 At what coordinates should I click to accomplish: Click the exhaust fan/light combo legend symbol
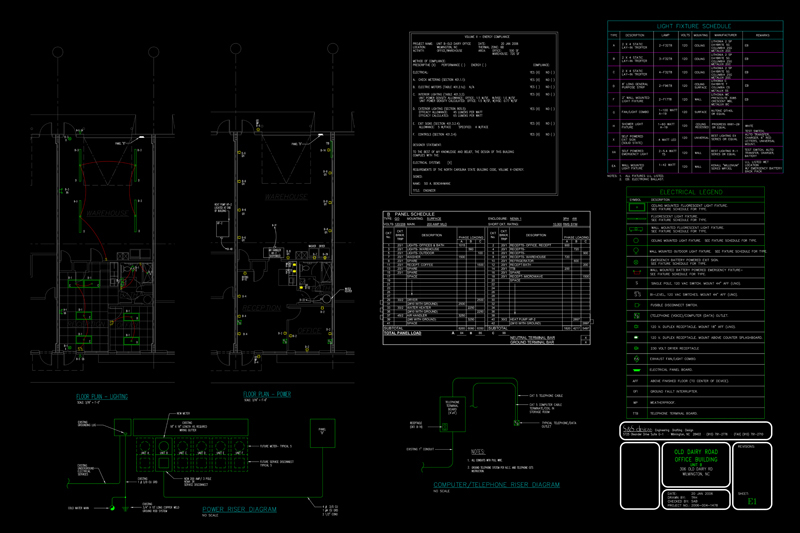coord(636,357)
